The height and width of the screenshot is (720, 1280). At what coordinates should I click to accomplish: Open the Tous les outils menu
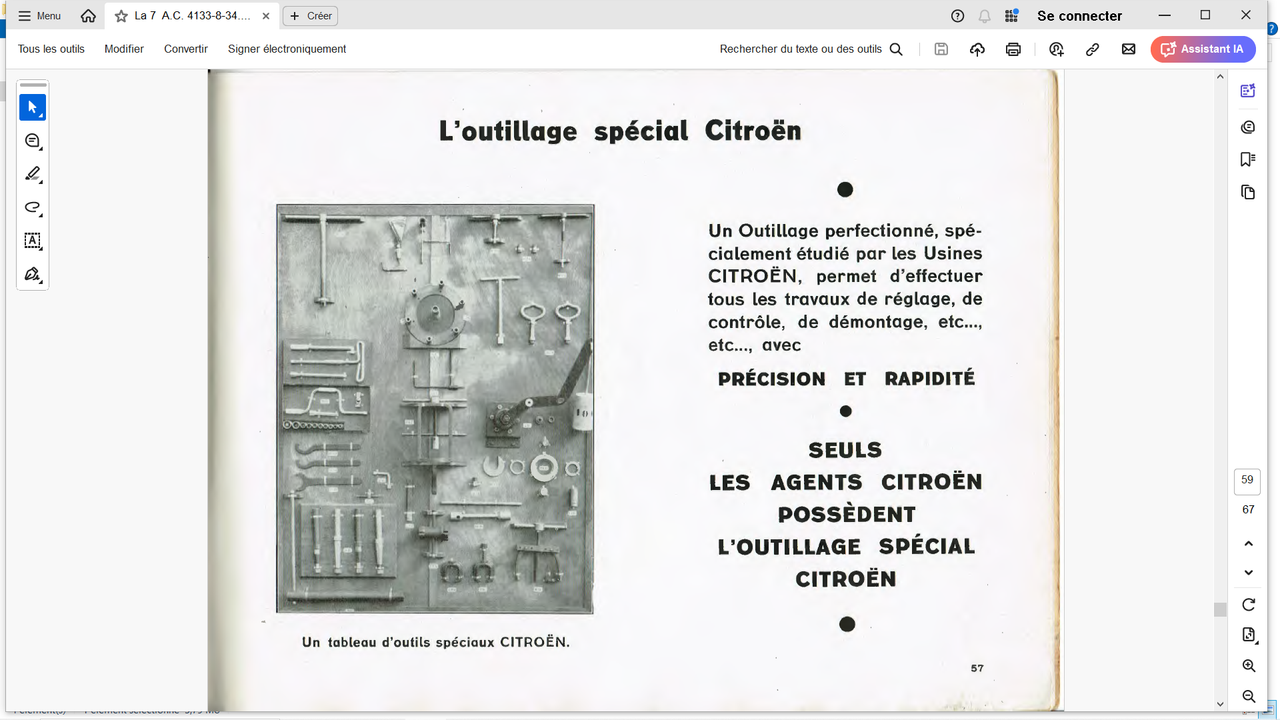click(51, 49)
